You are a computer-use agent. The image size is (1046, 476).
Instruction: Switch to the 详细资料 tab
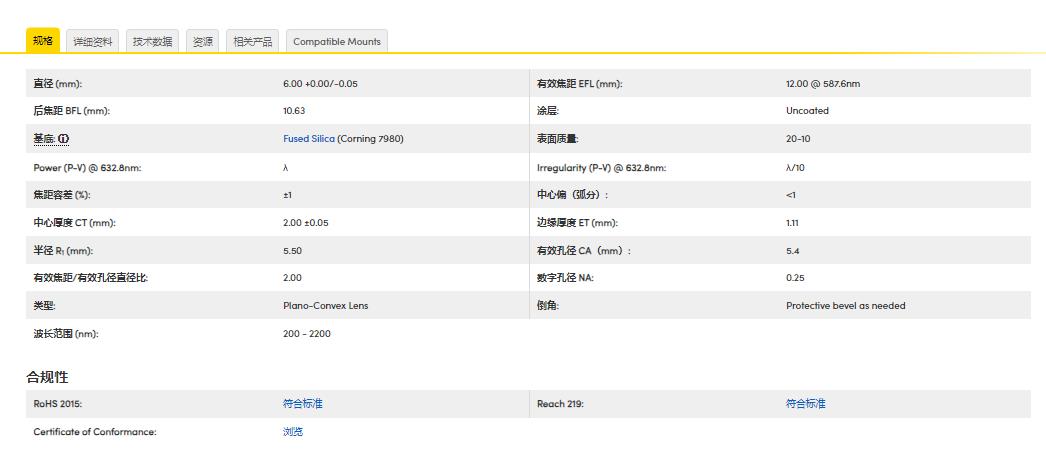[x=93, y=41]
